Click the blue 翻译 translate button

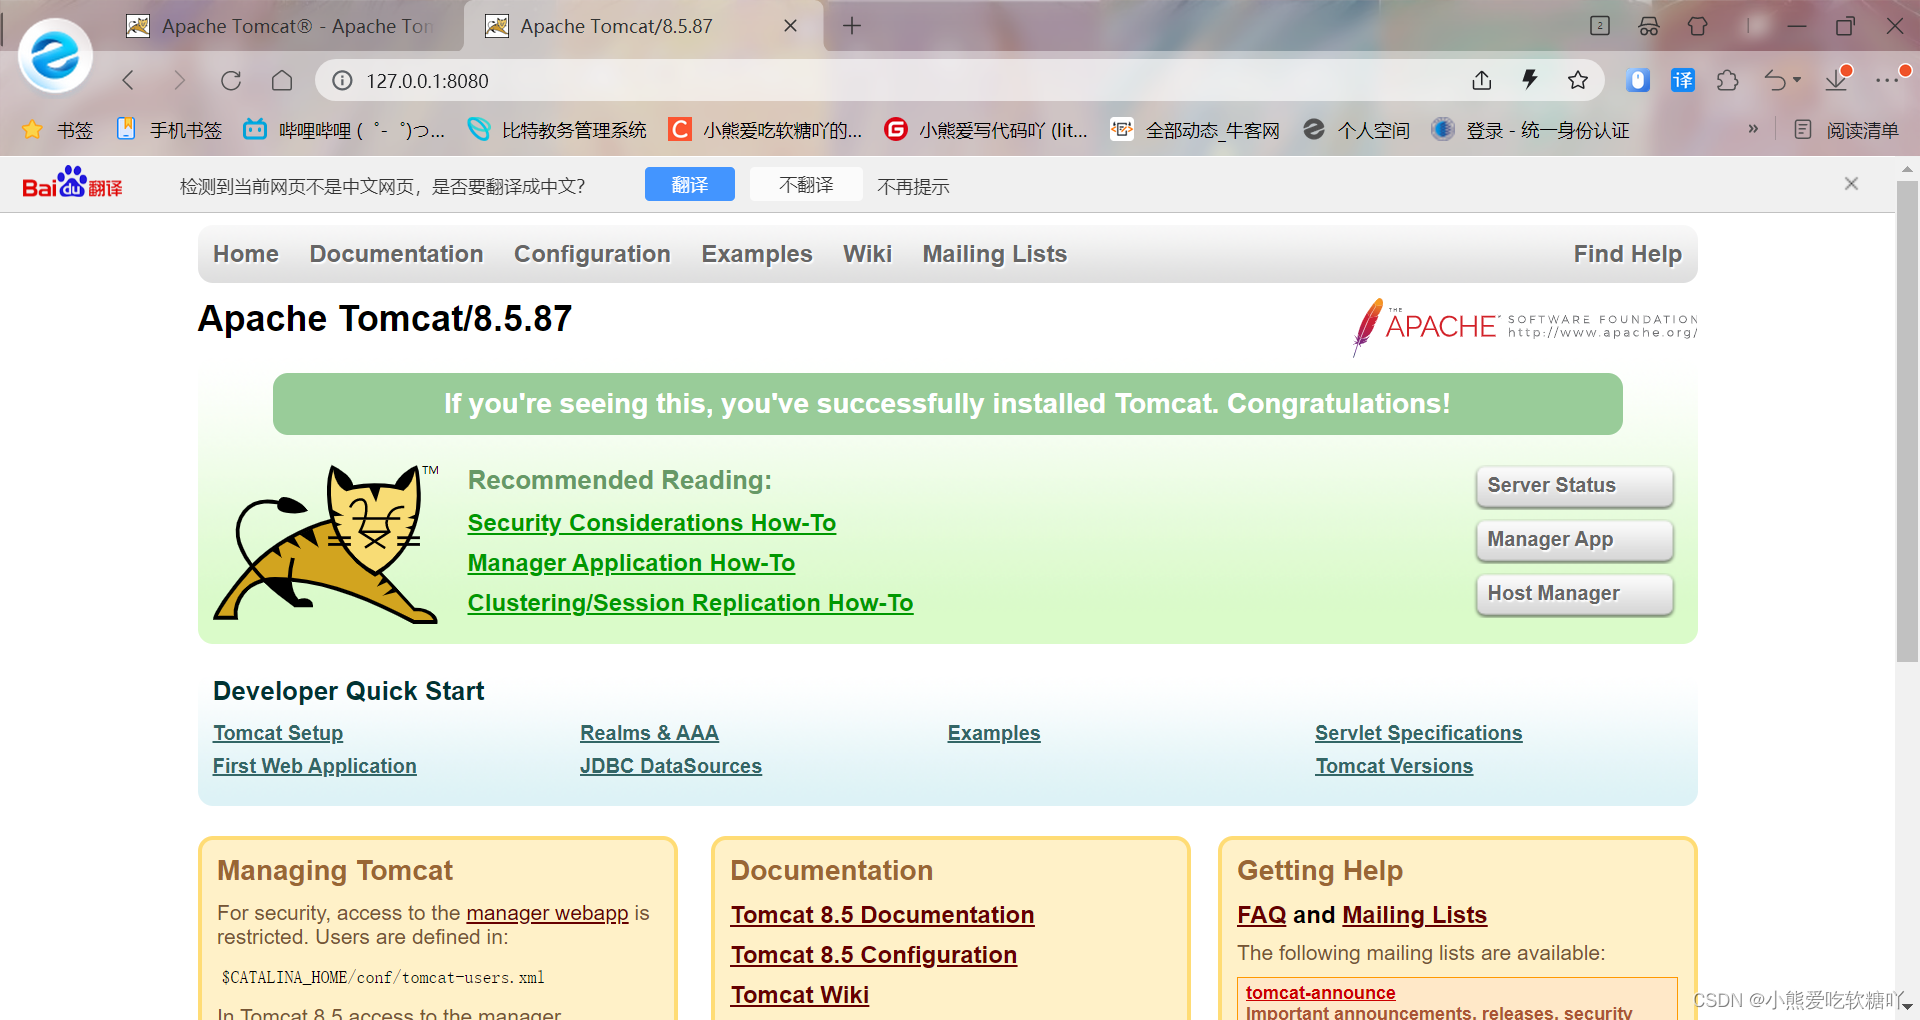690,184
